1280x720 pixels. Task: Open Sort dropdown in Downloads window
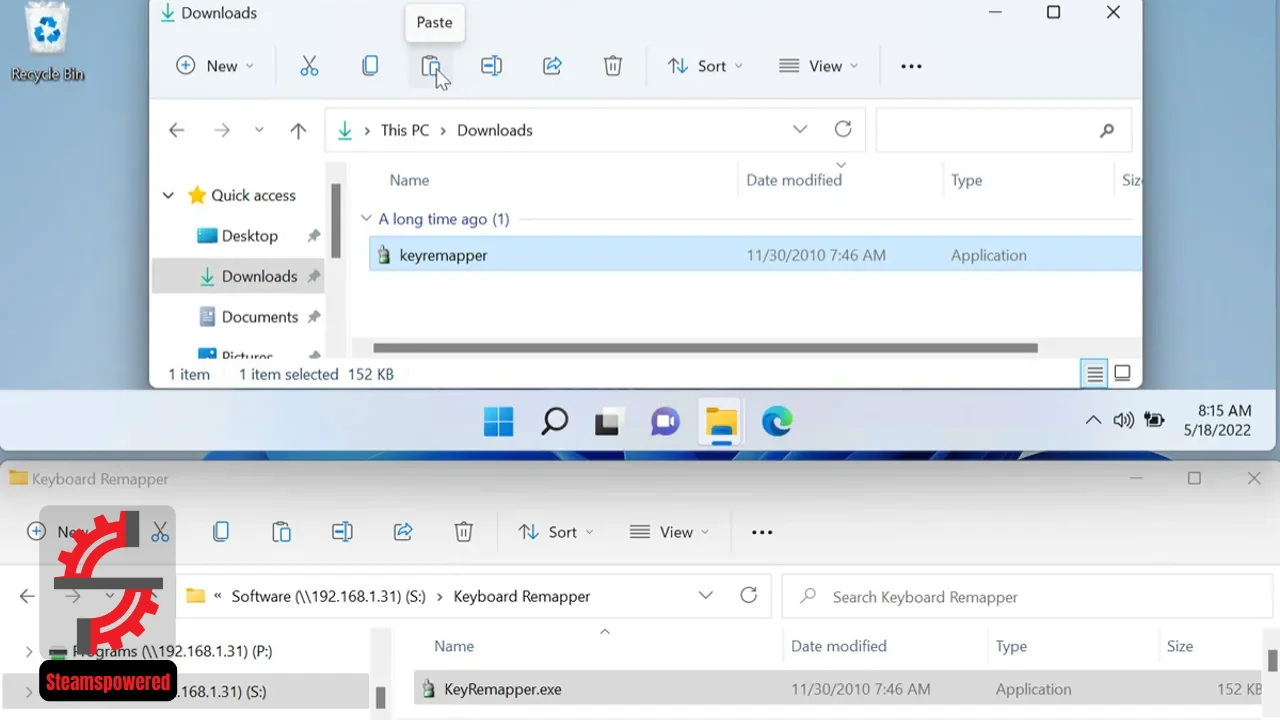[706, 66]
